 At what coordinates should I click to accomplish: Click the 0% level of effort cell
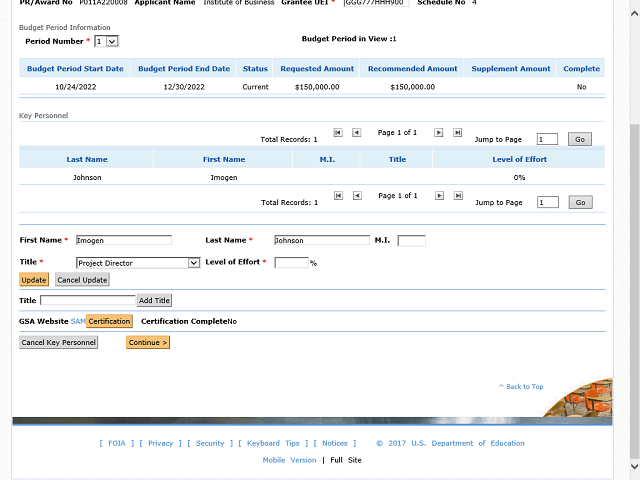(x=519, y=178)
